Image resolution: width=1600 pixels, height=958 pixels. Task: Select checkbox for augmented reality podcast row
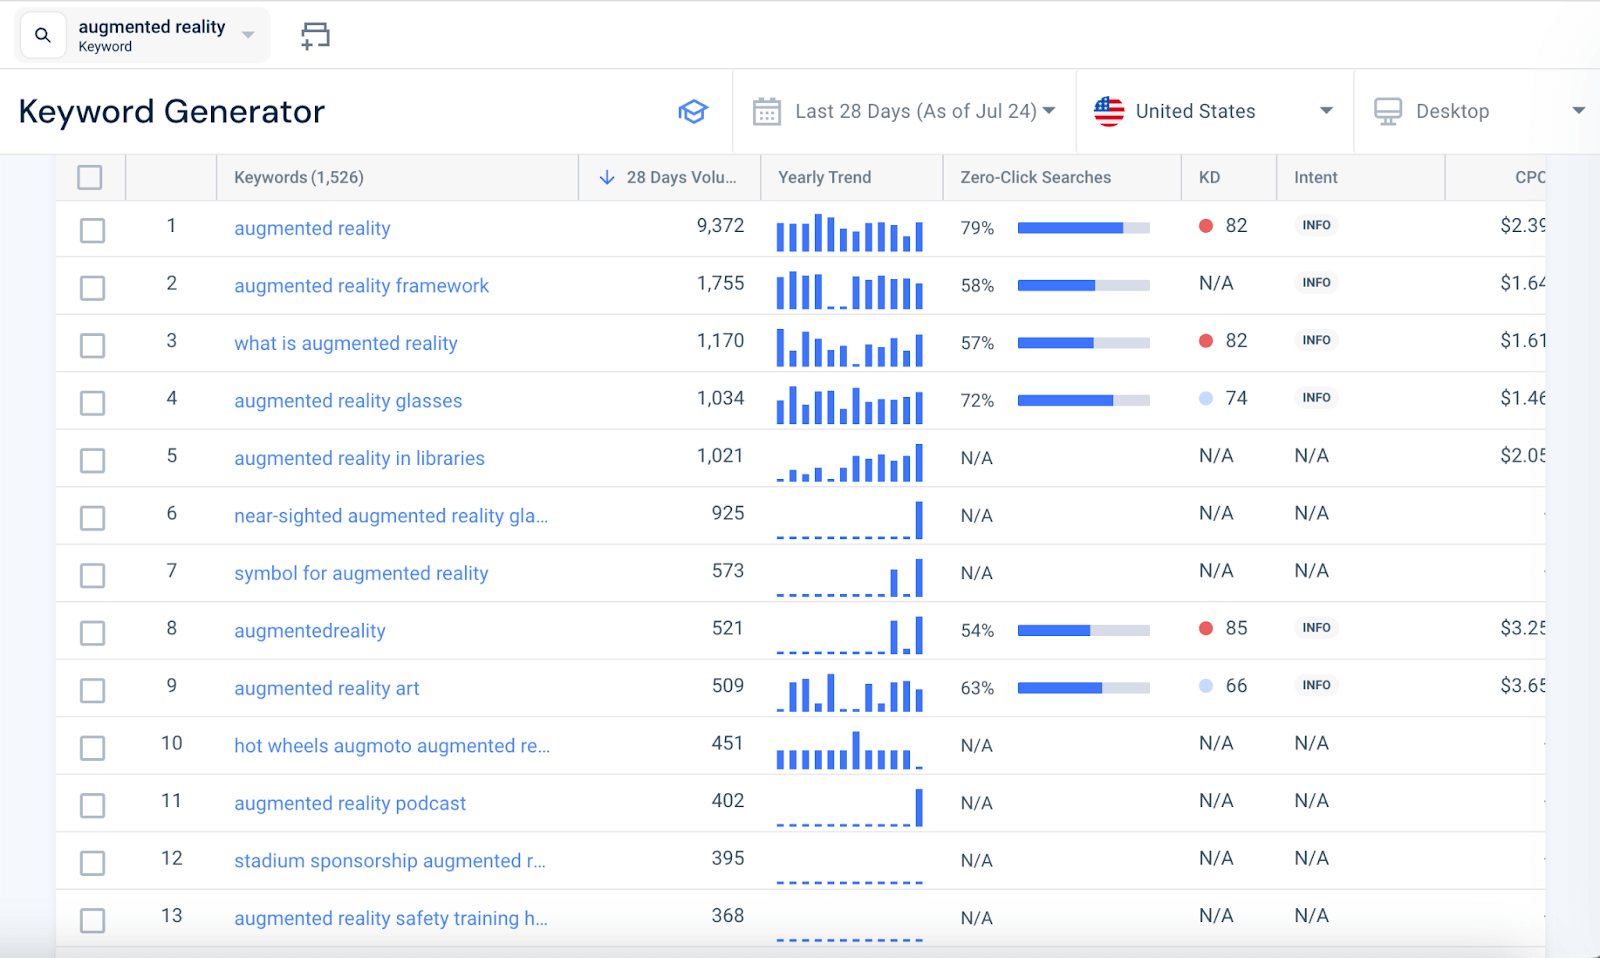pos(93,806)
